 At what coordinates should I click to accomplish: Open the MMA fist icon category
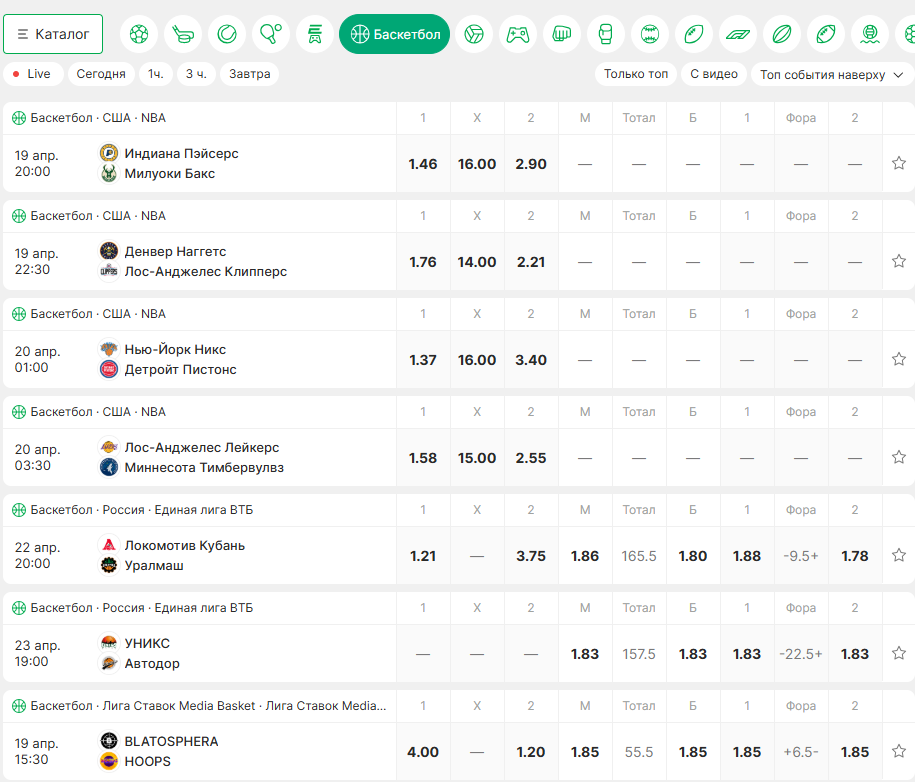pyautogui.click(x=561, y=34)
